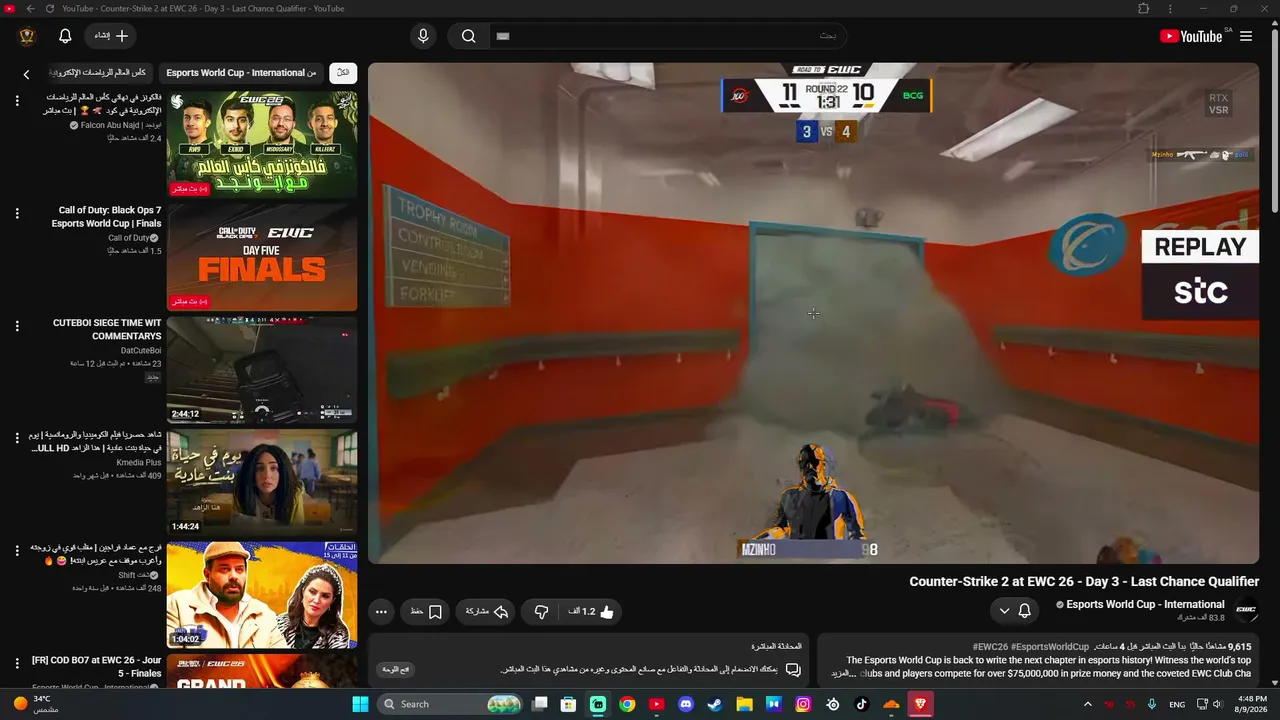The width and height of the screenshot is (1280, 720).
Task: Open Instagram from the taskbar
Action: [803, 704]
